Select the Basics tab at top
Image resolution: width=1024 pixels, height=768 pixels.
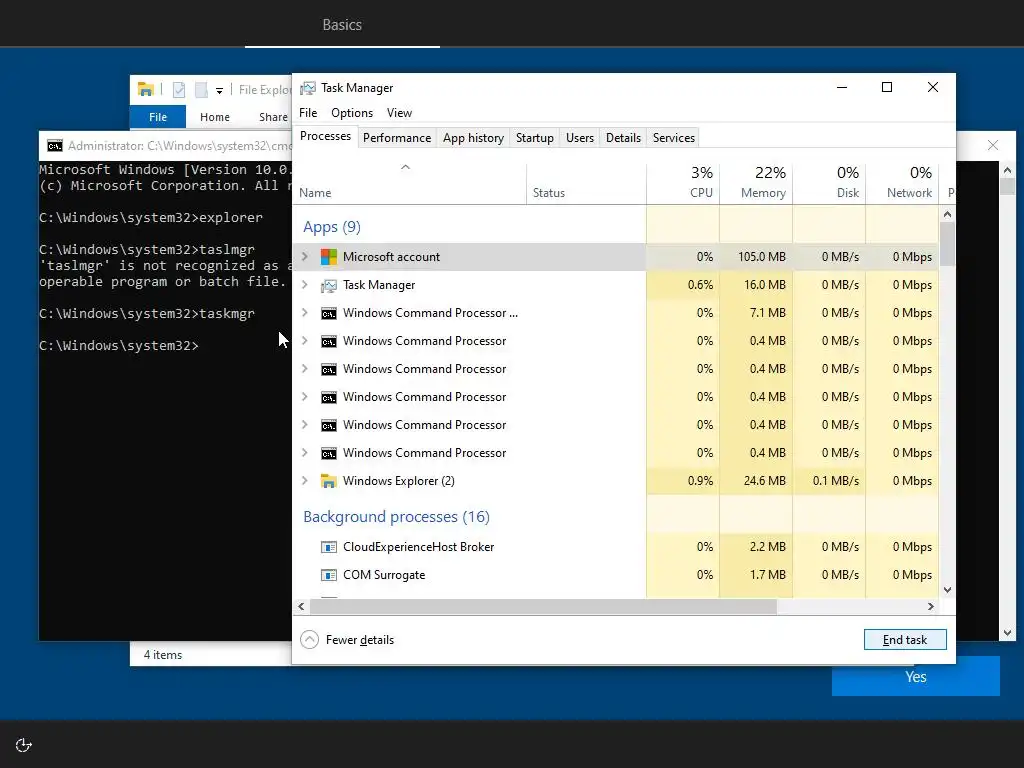[x=342, y=24]
